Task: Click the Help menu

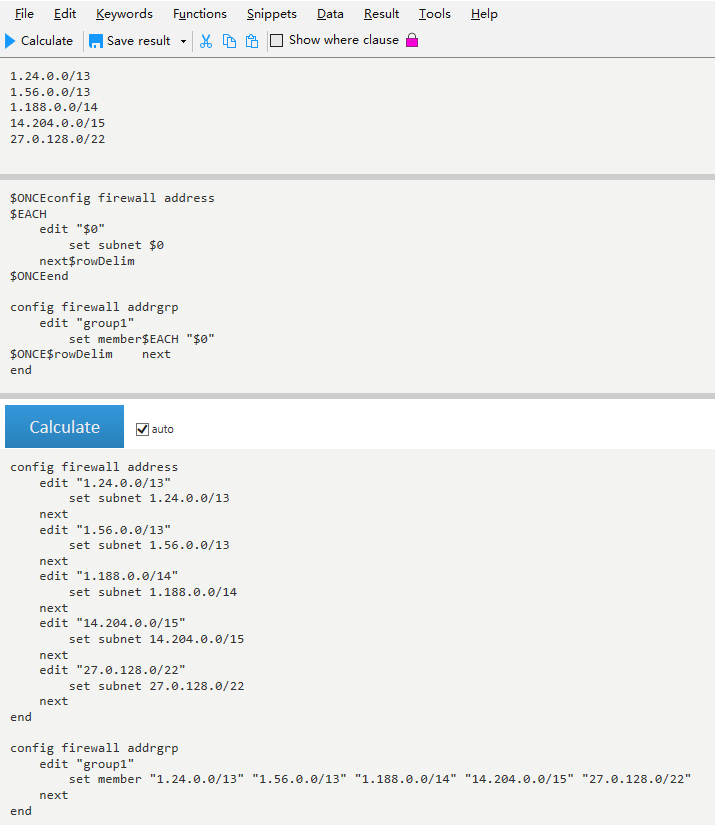Action: pos(484,14)
